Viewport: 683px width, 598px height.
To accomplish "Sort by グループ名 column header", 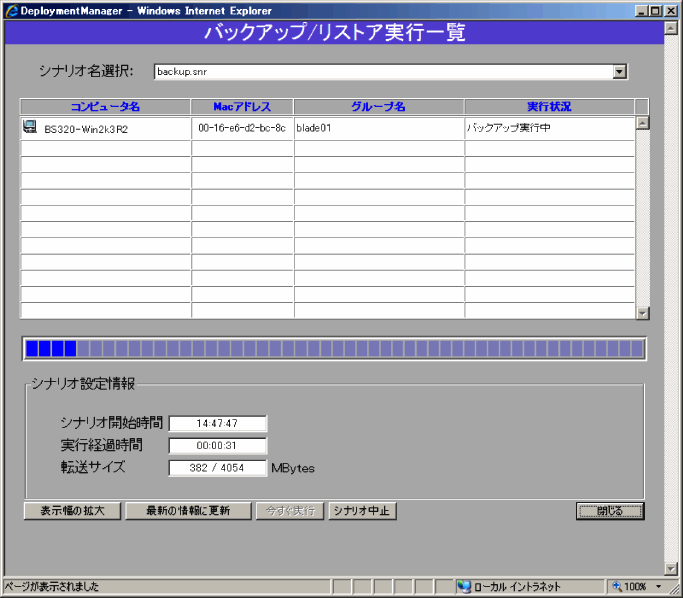I will tap(379, 107).
